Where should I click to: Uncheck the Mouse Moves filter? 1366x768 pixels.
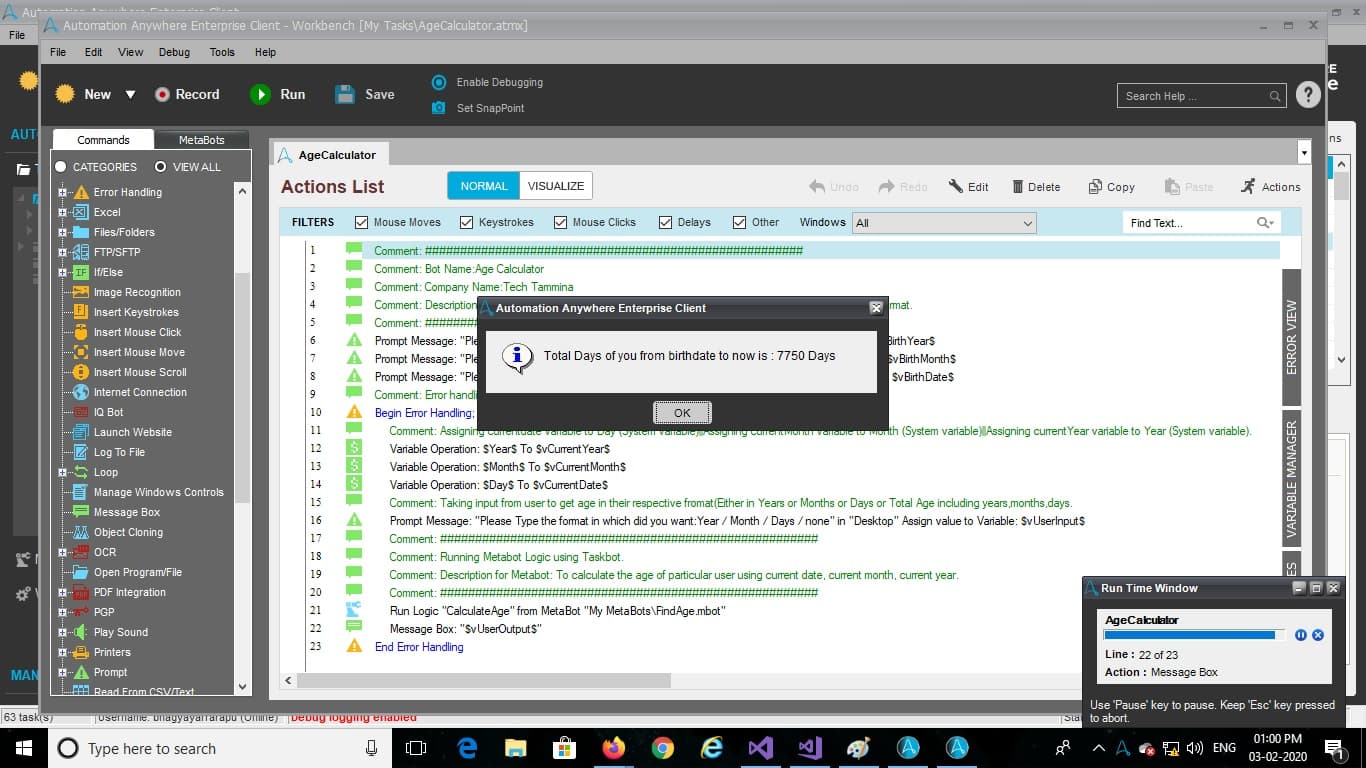(x=362, y=222)
